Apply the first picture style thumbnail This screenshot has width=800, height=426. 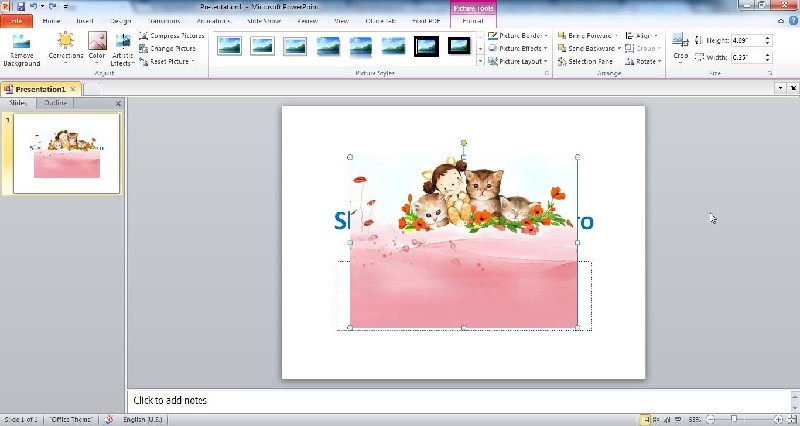[230, 46]
